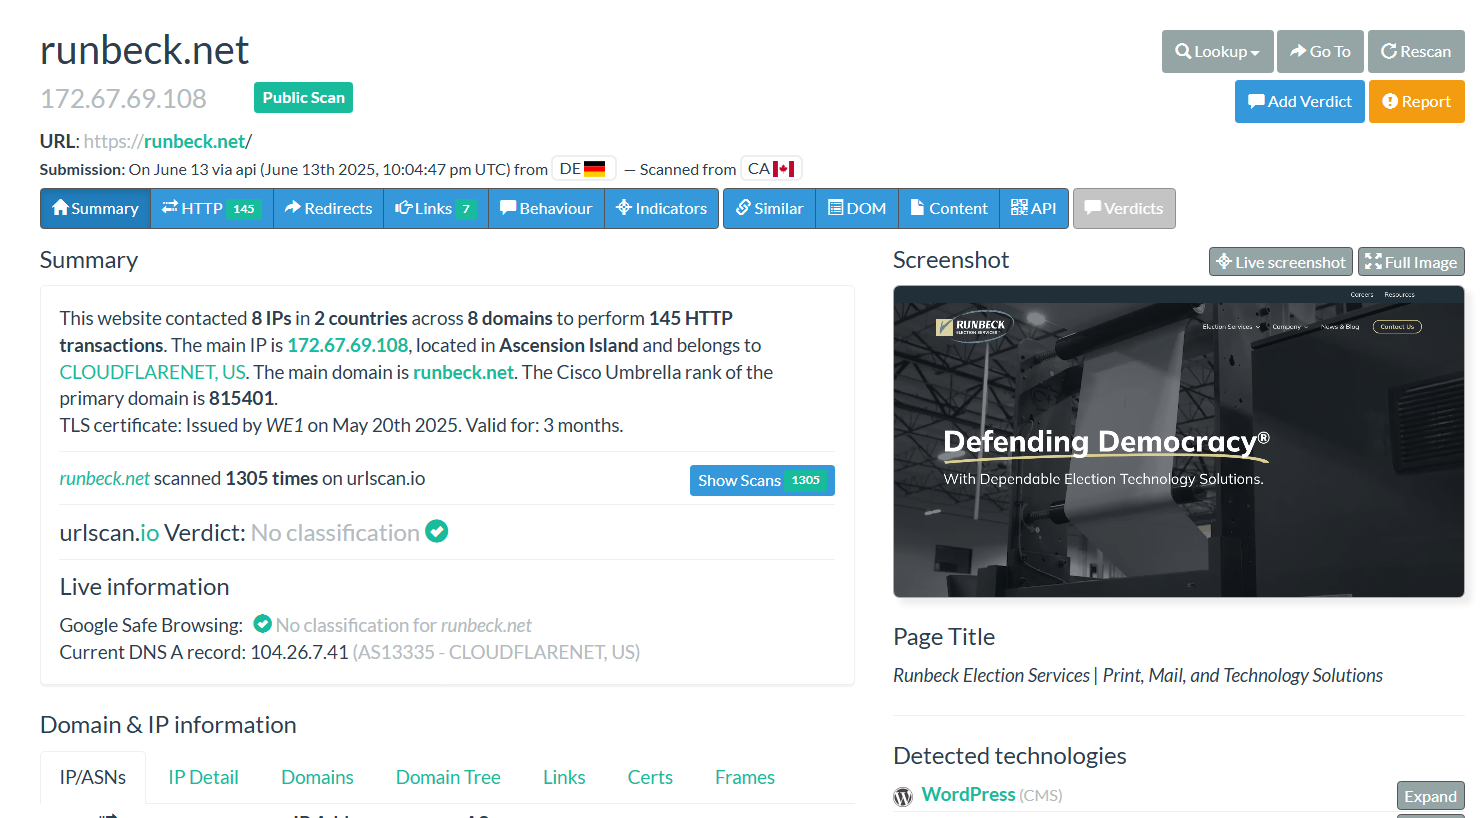Viewport: 1482px width, 818px height.
Task: Click the Live screenshot button
Action: [x=1281, y=262]
